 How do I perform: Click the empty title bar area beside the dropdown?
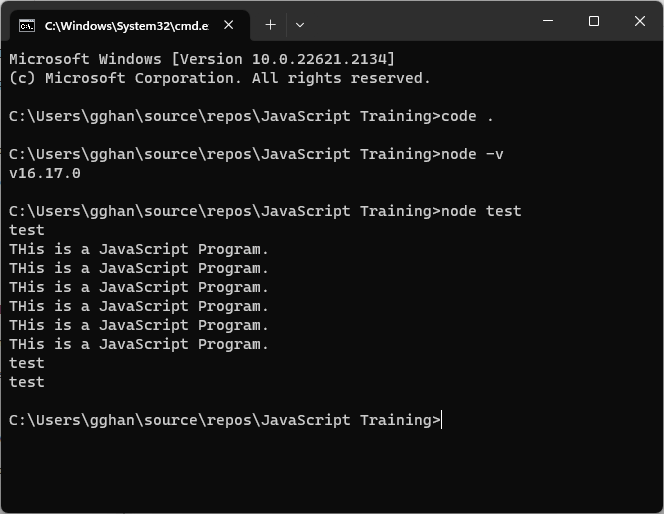pos(417,21)
